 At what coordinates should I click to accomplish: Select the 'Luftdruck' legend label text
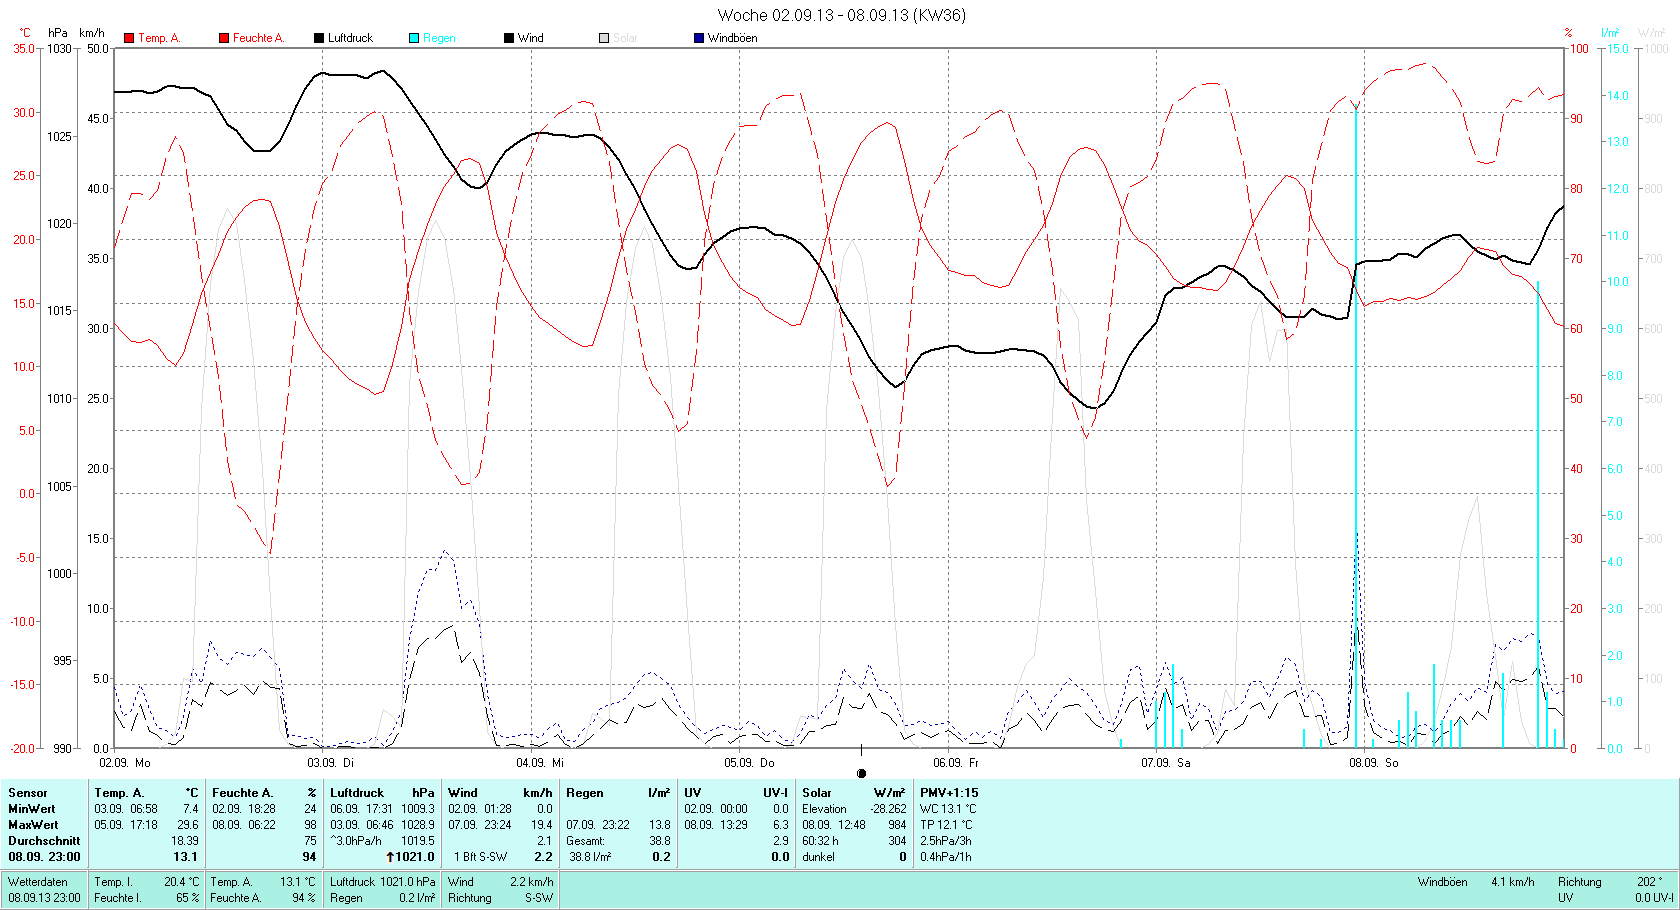[350, 38]
